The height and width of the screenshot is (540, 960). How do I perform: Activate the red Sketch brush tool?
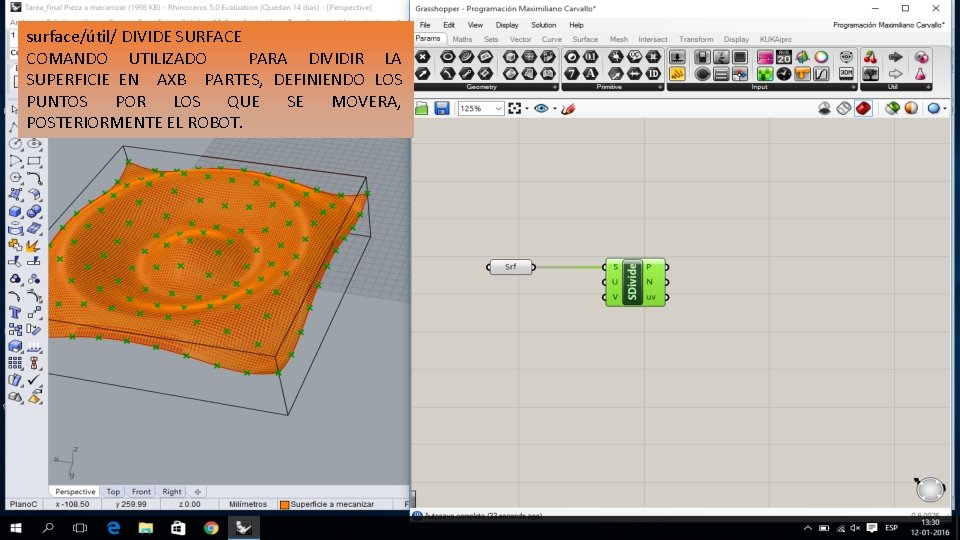(568, 108)
